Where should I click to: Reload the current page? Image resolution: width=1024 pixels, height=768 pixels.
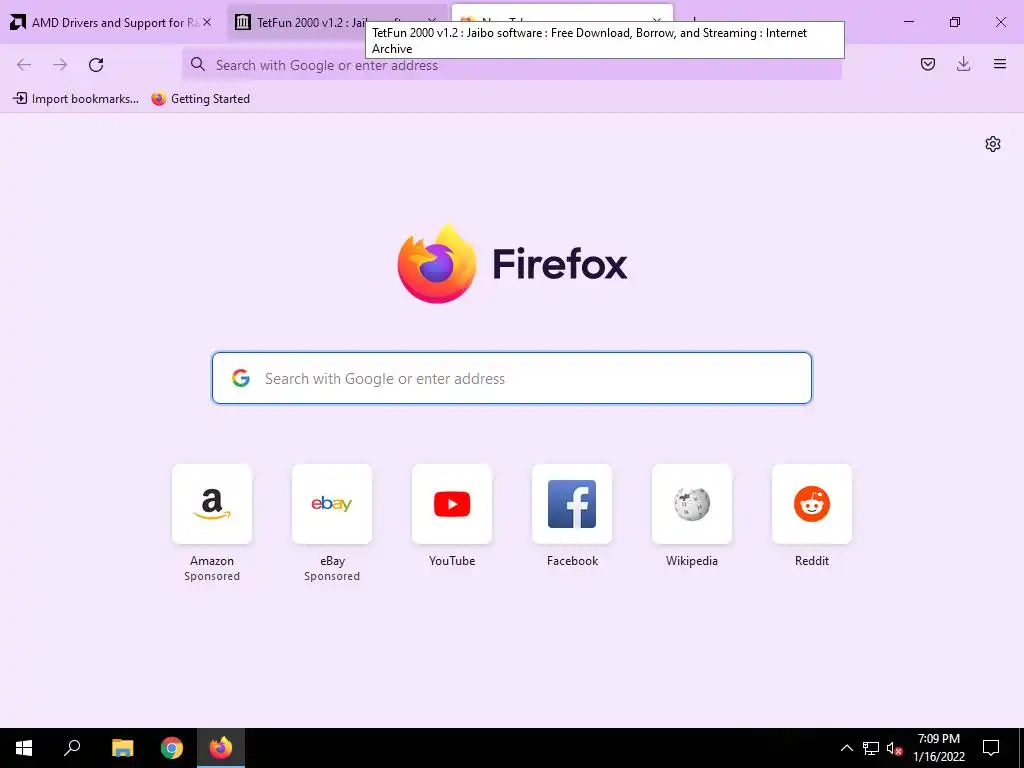[96, 65]
